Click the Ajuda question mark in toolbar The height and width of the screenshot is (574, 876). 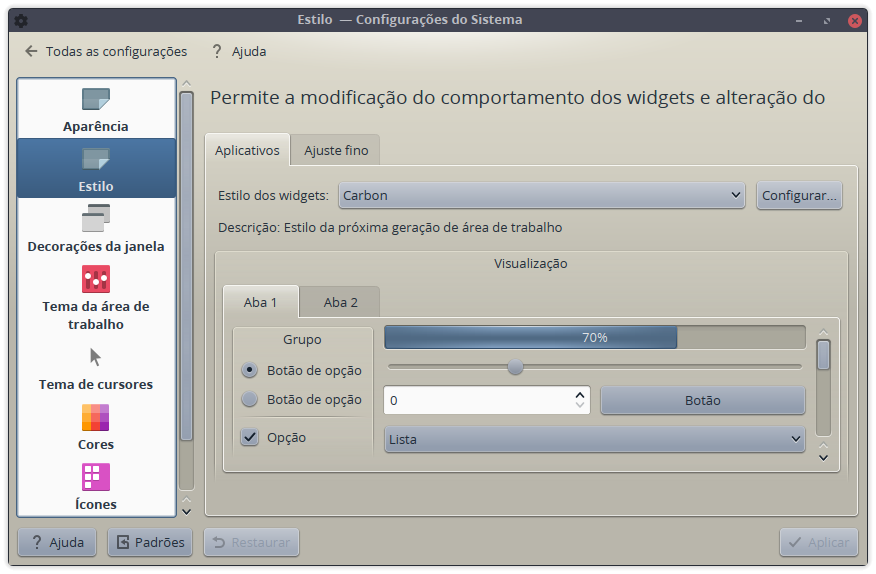(217, 51)
